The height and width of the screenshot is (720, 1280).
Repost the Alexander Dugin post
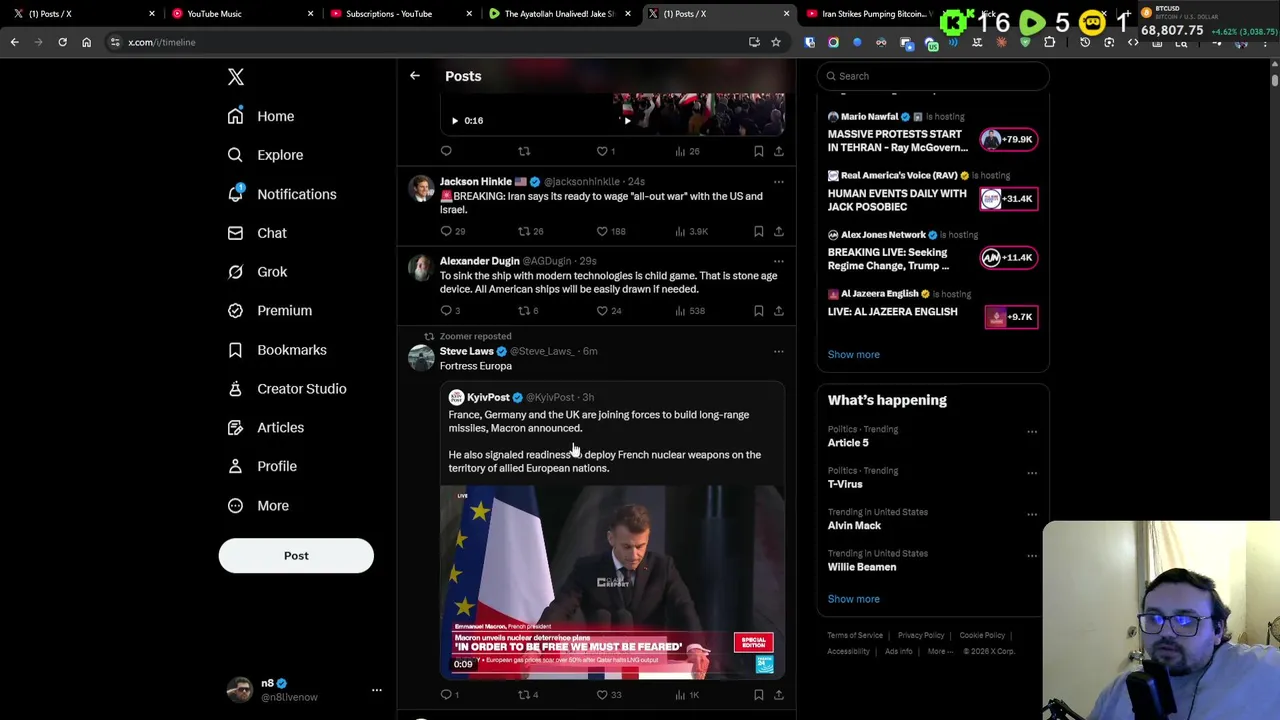524,311
